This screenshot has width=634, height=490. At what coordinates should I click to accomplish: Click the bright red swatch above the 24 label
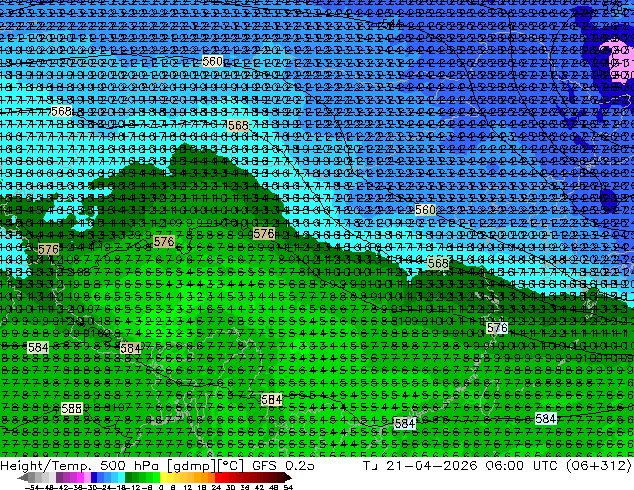[x=219, y=478]
